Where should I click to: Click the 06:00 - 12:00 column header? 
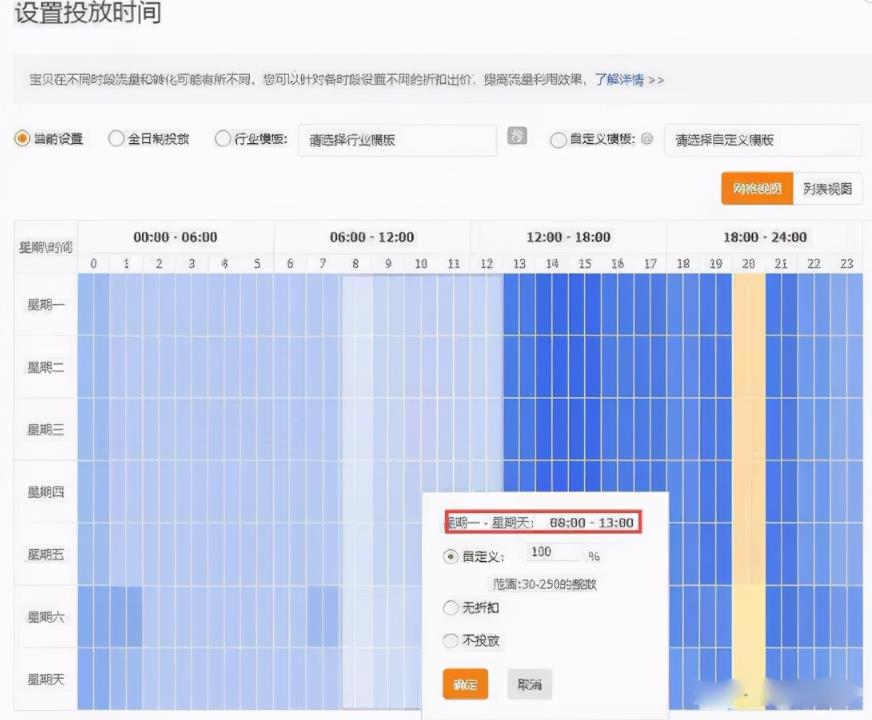(372, 237)
